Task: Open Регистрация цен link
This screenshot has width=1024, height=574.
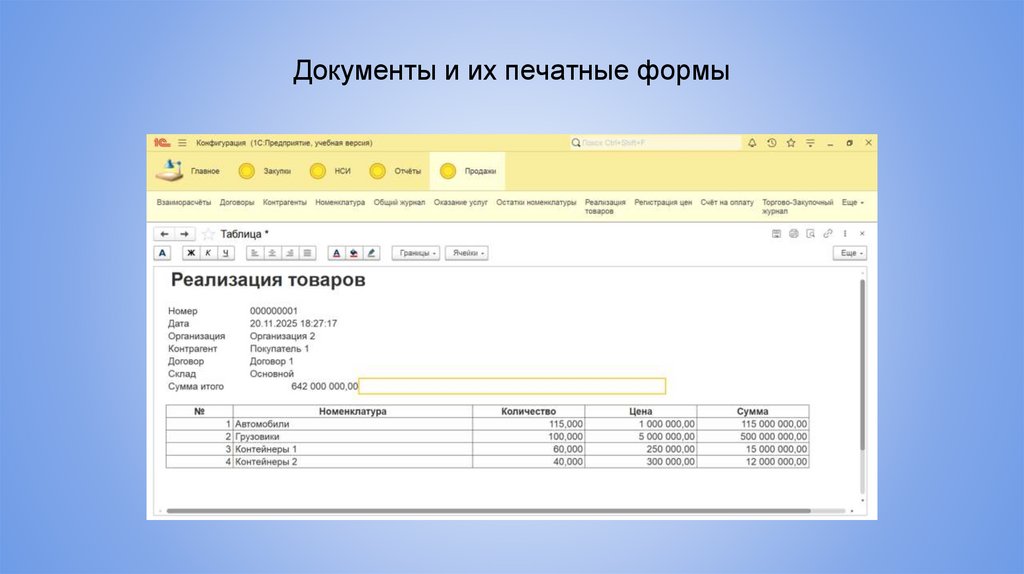Action: click(x=663, y=202)
